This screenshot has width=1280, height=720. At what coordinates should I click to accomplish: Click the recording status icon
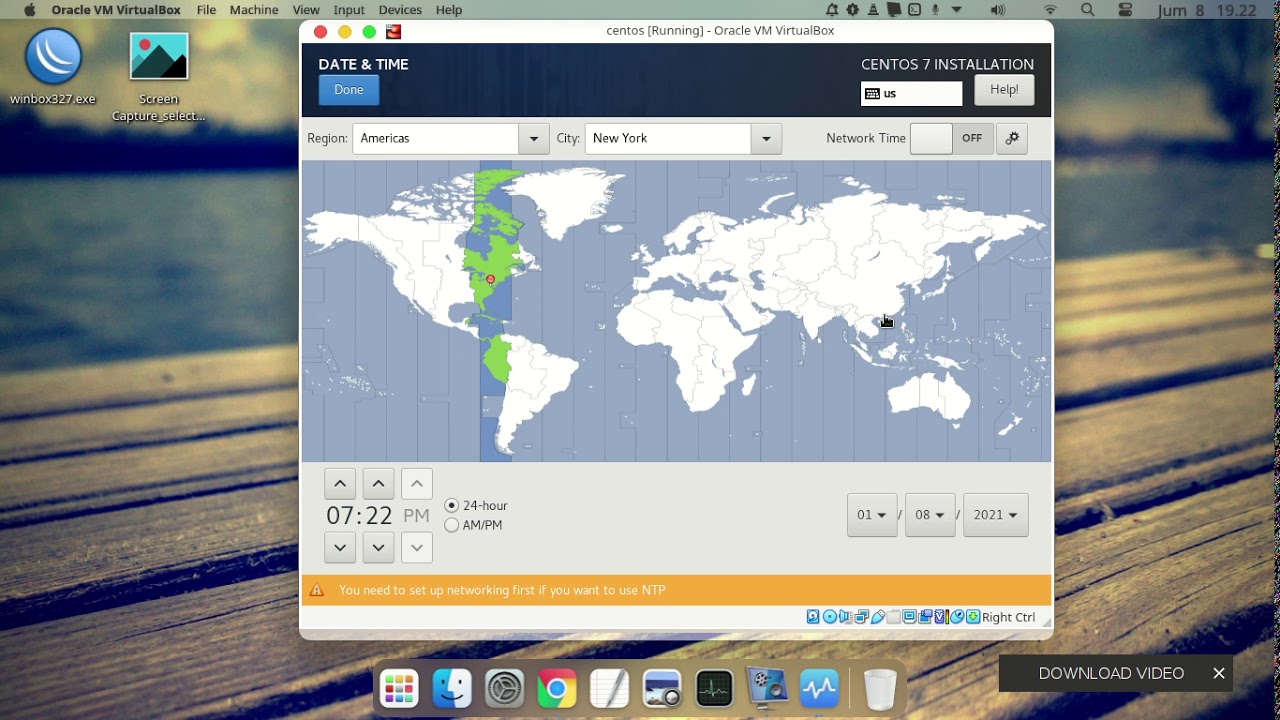click(925, 617)
